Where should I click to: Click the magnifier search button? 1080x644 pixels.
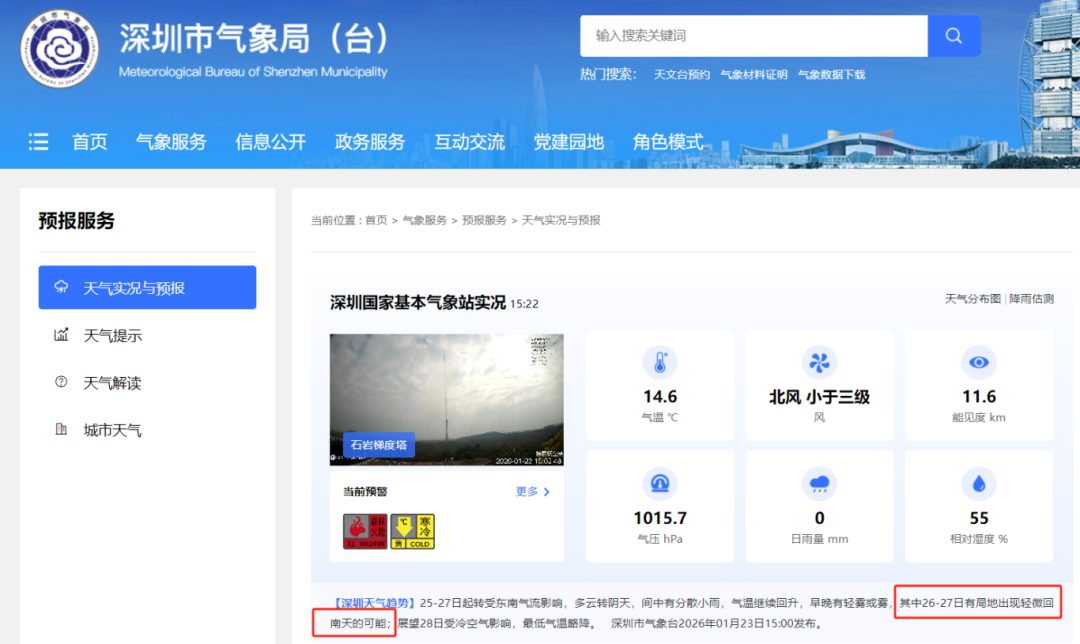click(953, 36)
